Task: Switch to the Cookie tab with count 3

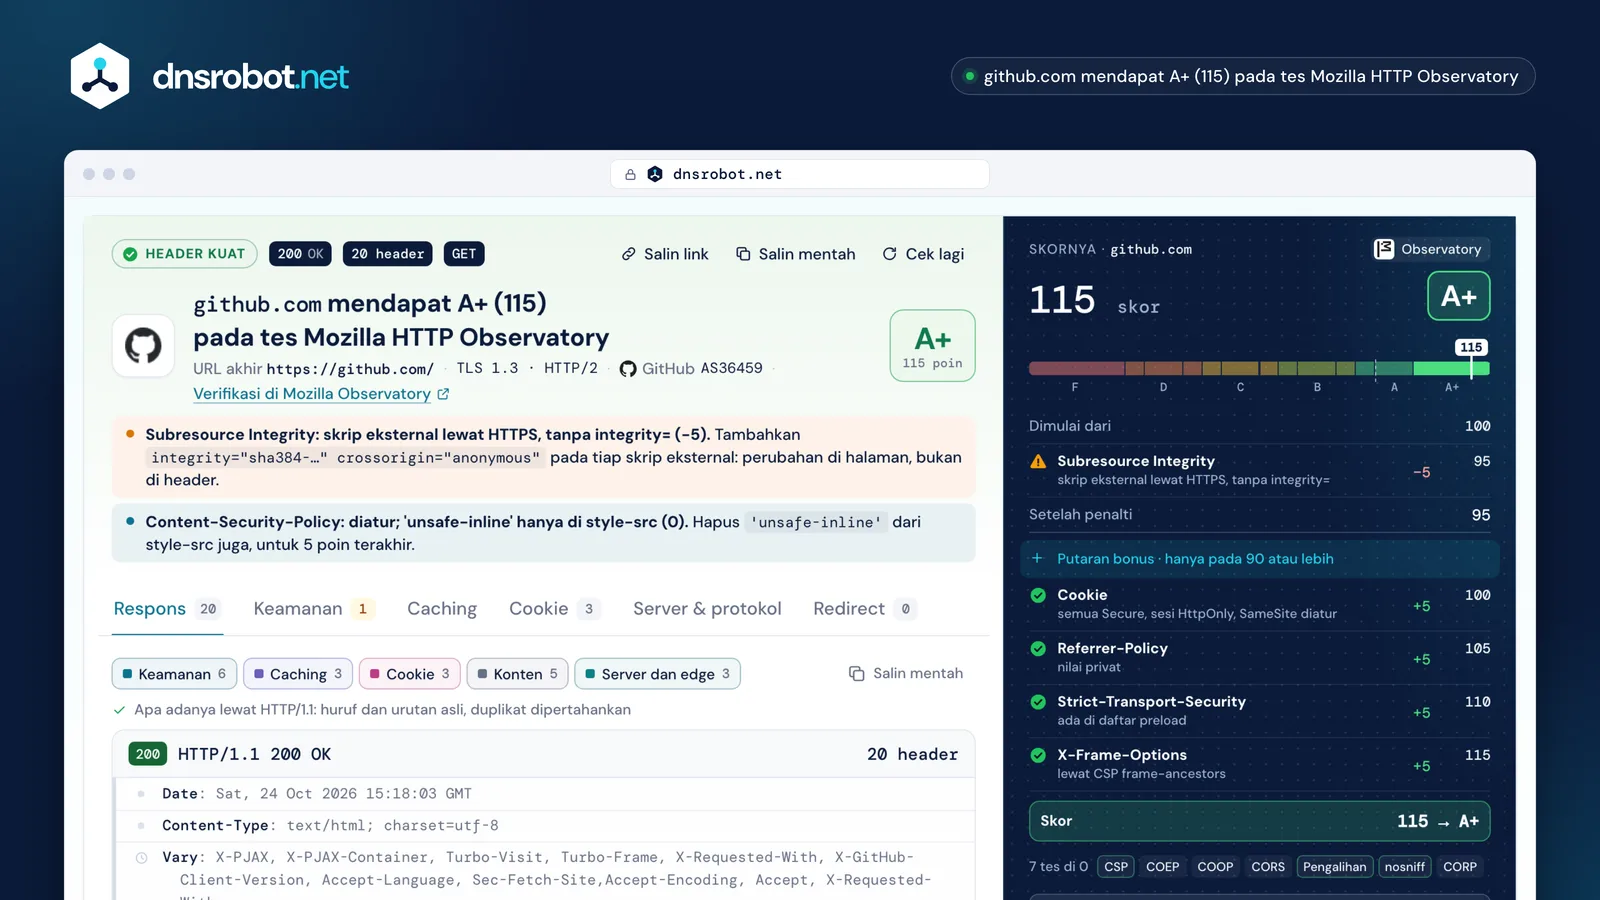Action: [x=555, y=609]
